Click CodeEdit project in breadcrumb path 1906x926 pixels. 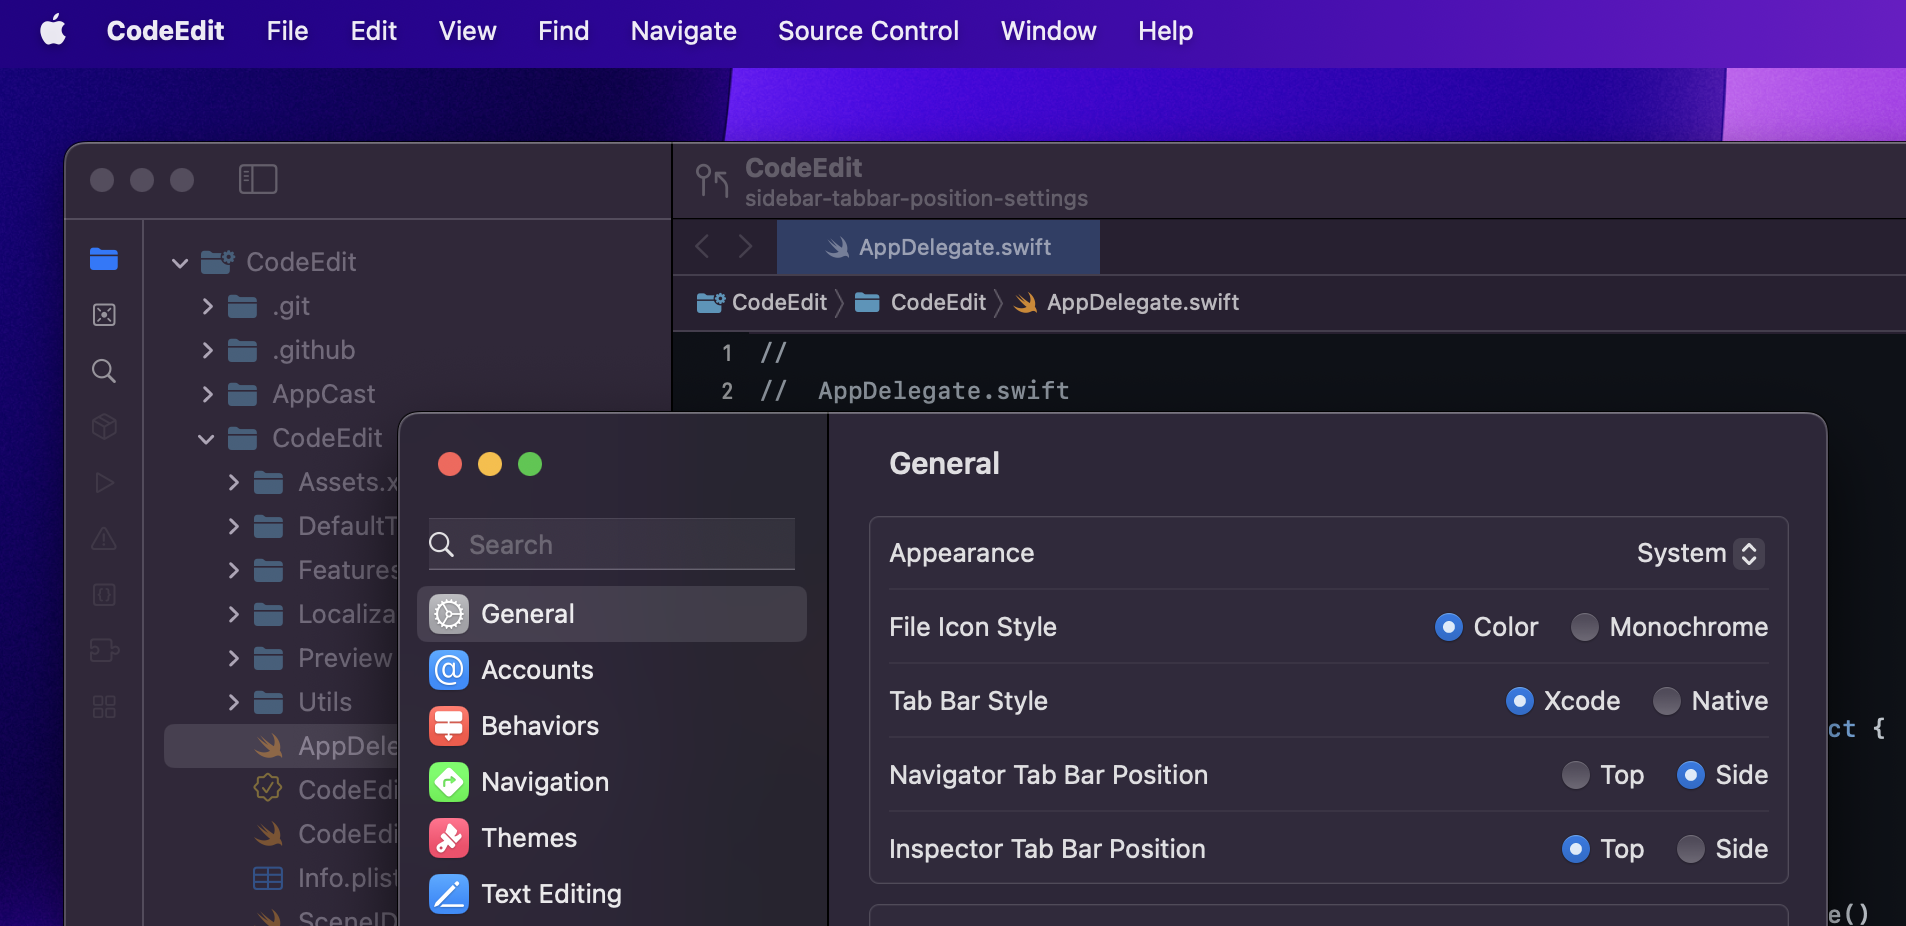(762, 302)
